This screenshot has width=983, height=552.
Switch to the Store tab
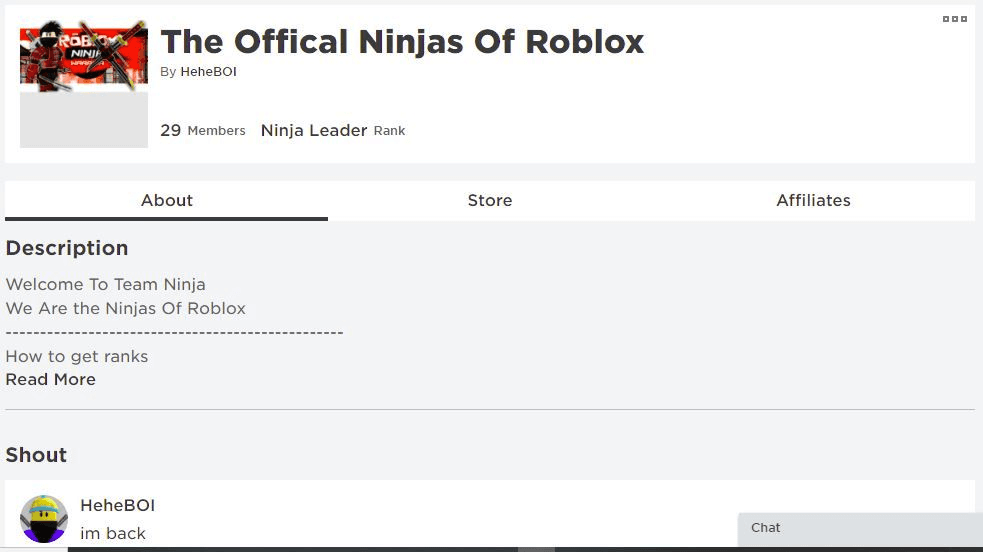490,200
